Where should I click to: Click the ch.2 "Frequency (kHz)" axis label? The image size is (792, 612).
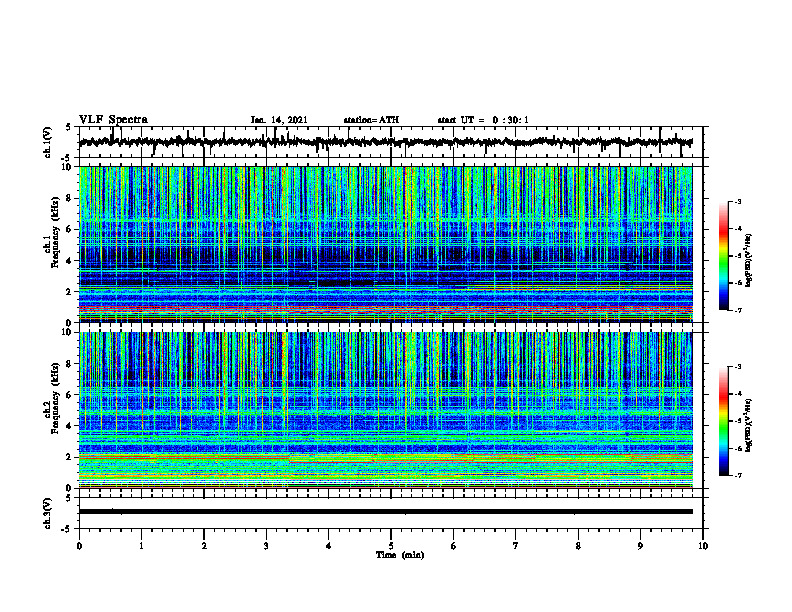coord(56,398)
